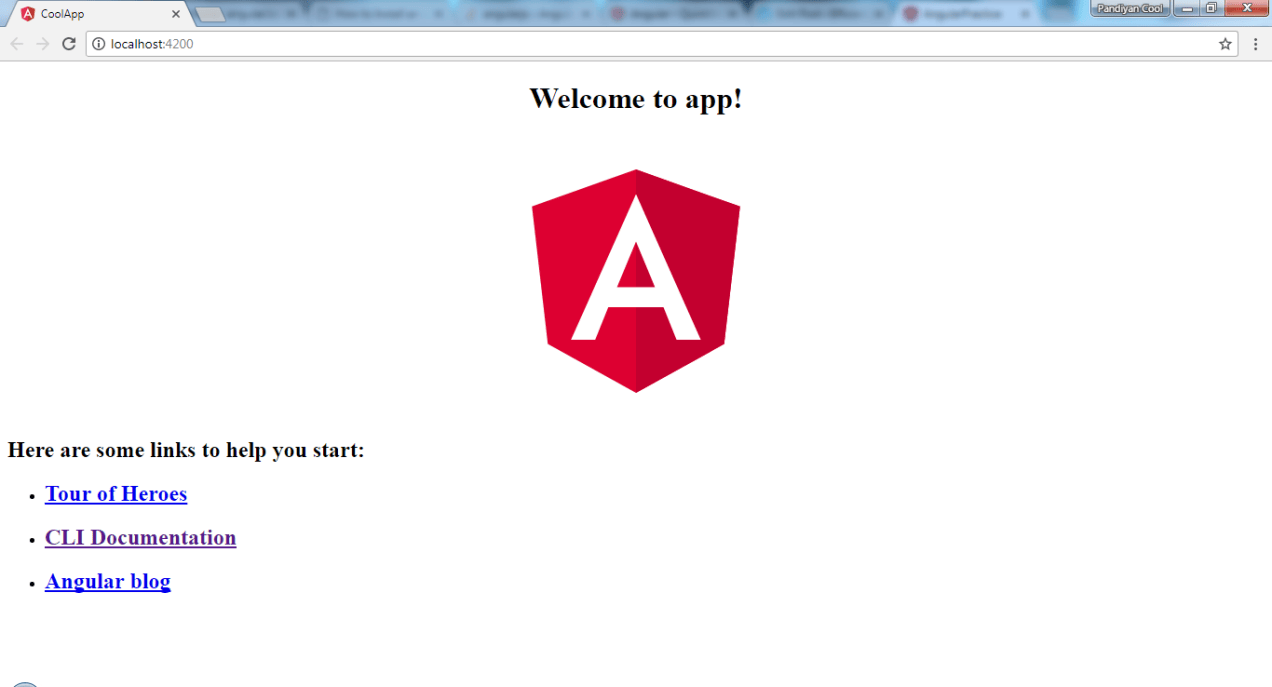Open the CLI Documentation link
Viewport: 1272px width, 687px height.
pos(140,538)
